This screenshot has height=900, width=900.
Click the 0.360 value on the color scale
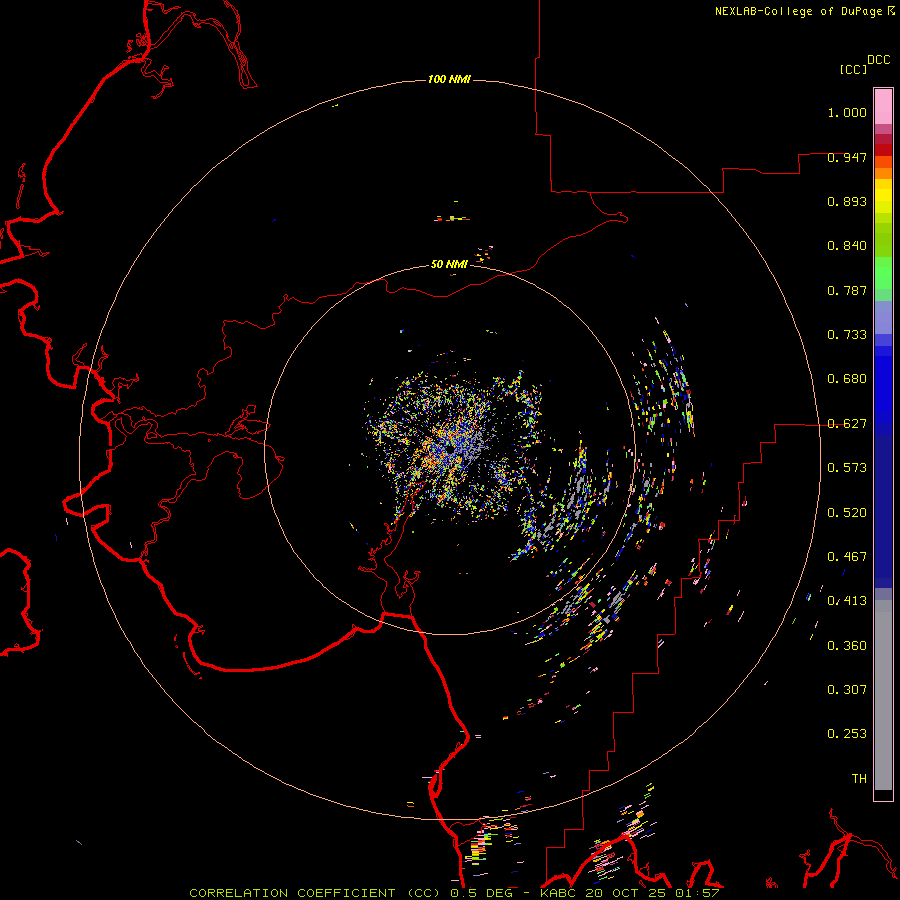pos(847,646)
